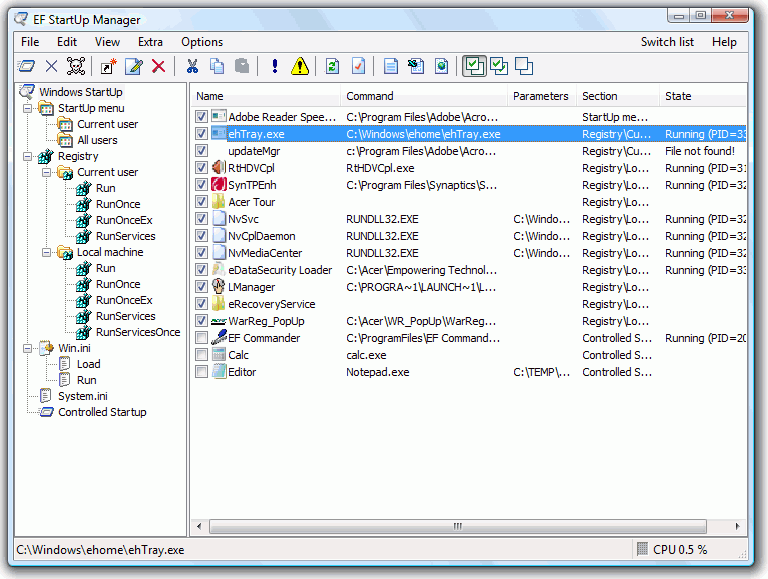The height and width of the screenshot is (579, 768).
Task: Click the thin X icon beside the skull
Action: (x=51, y=66)
